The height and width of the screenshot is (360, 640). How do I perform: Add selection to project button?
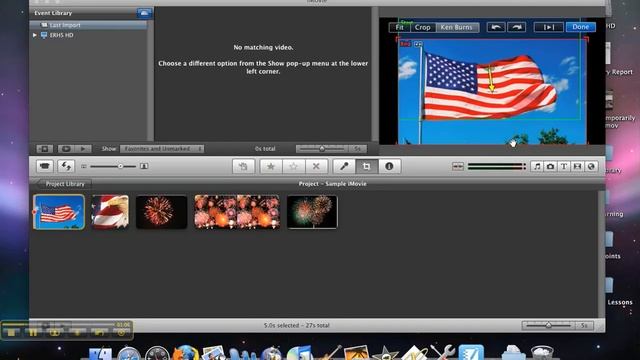pos(243,166)
